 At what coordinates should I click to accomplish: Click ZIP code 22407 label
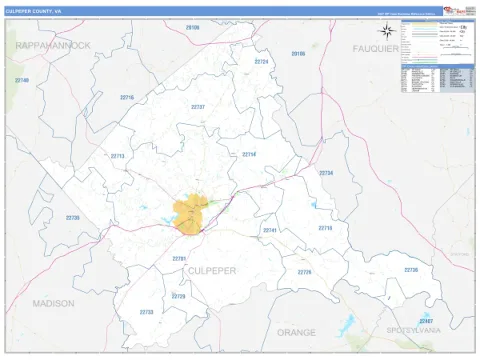pyautogui.click(x=426, y=321)
